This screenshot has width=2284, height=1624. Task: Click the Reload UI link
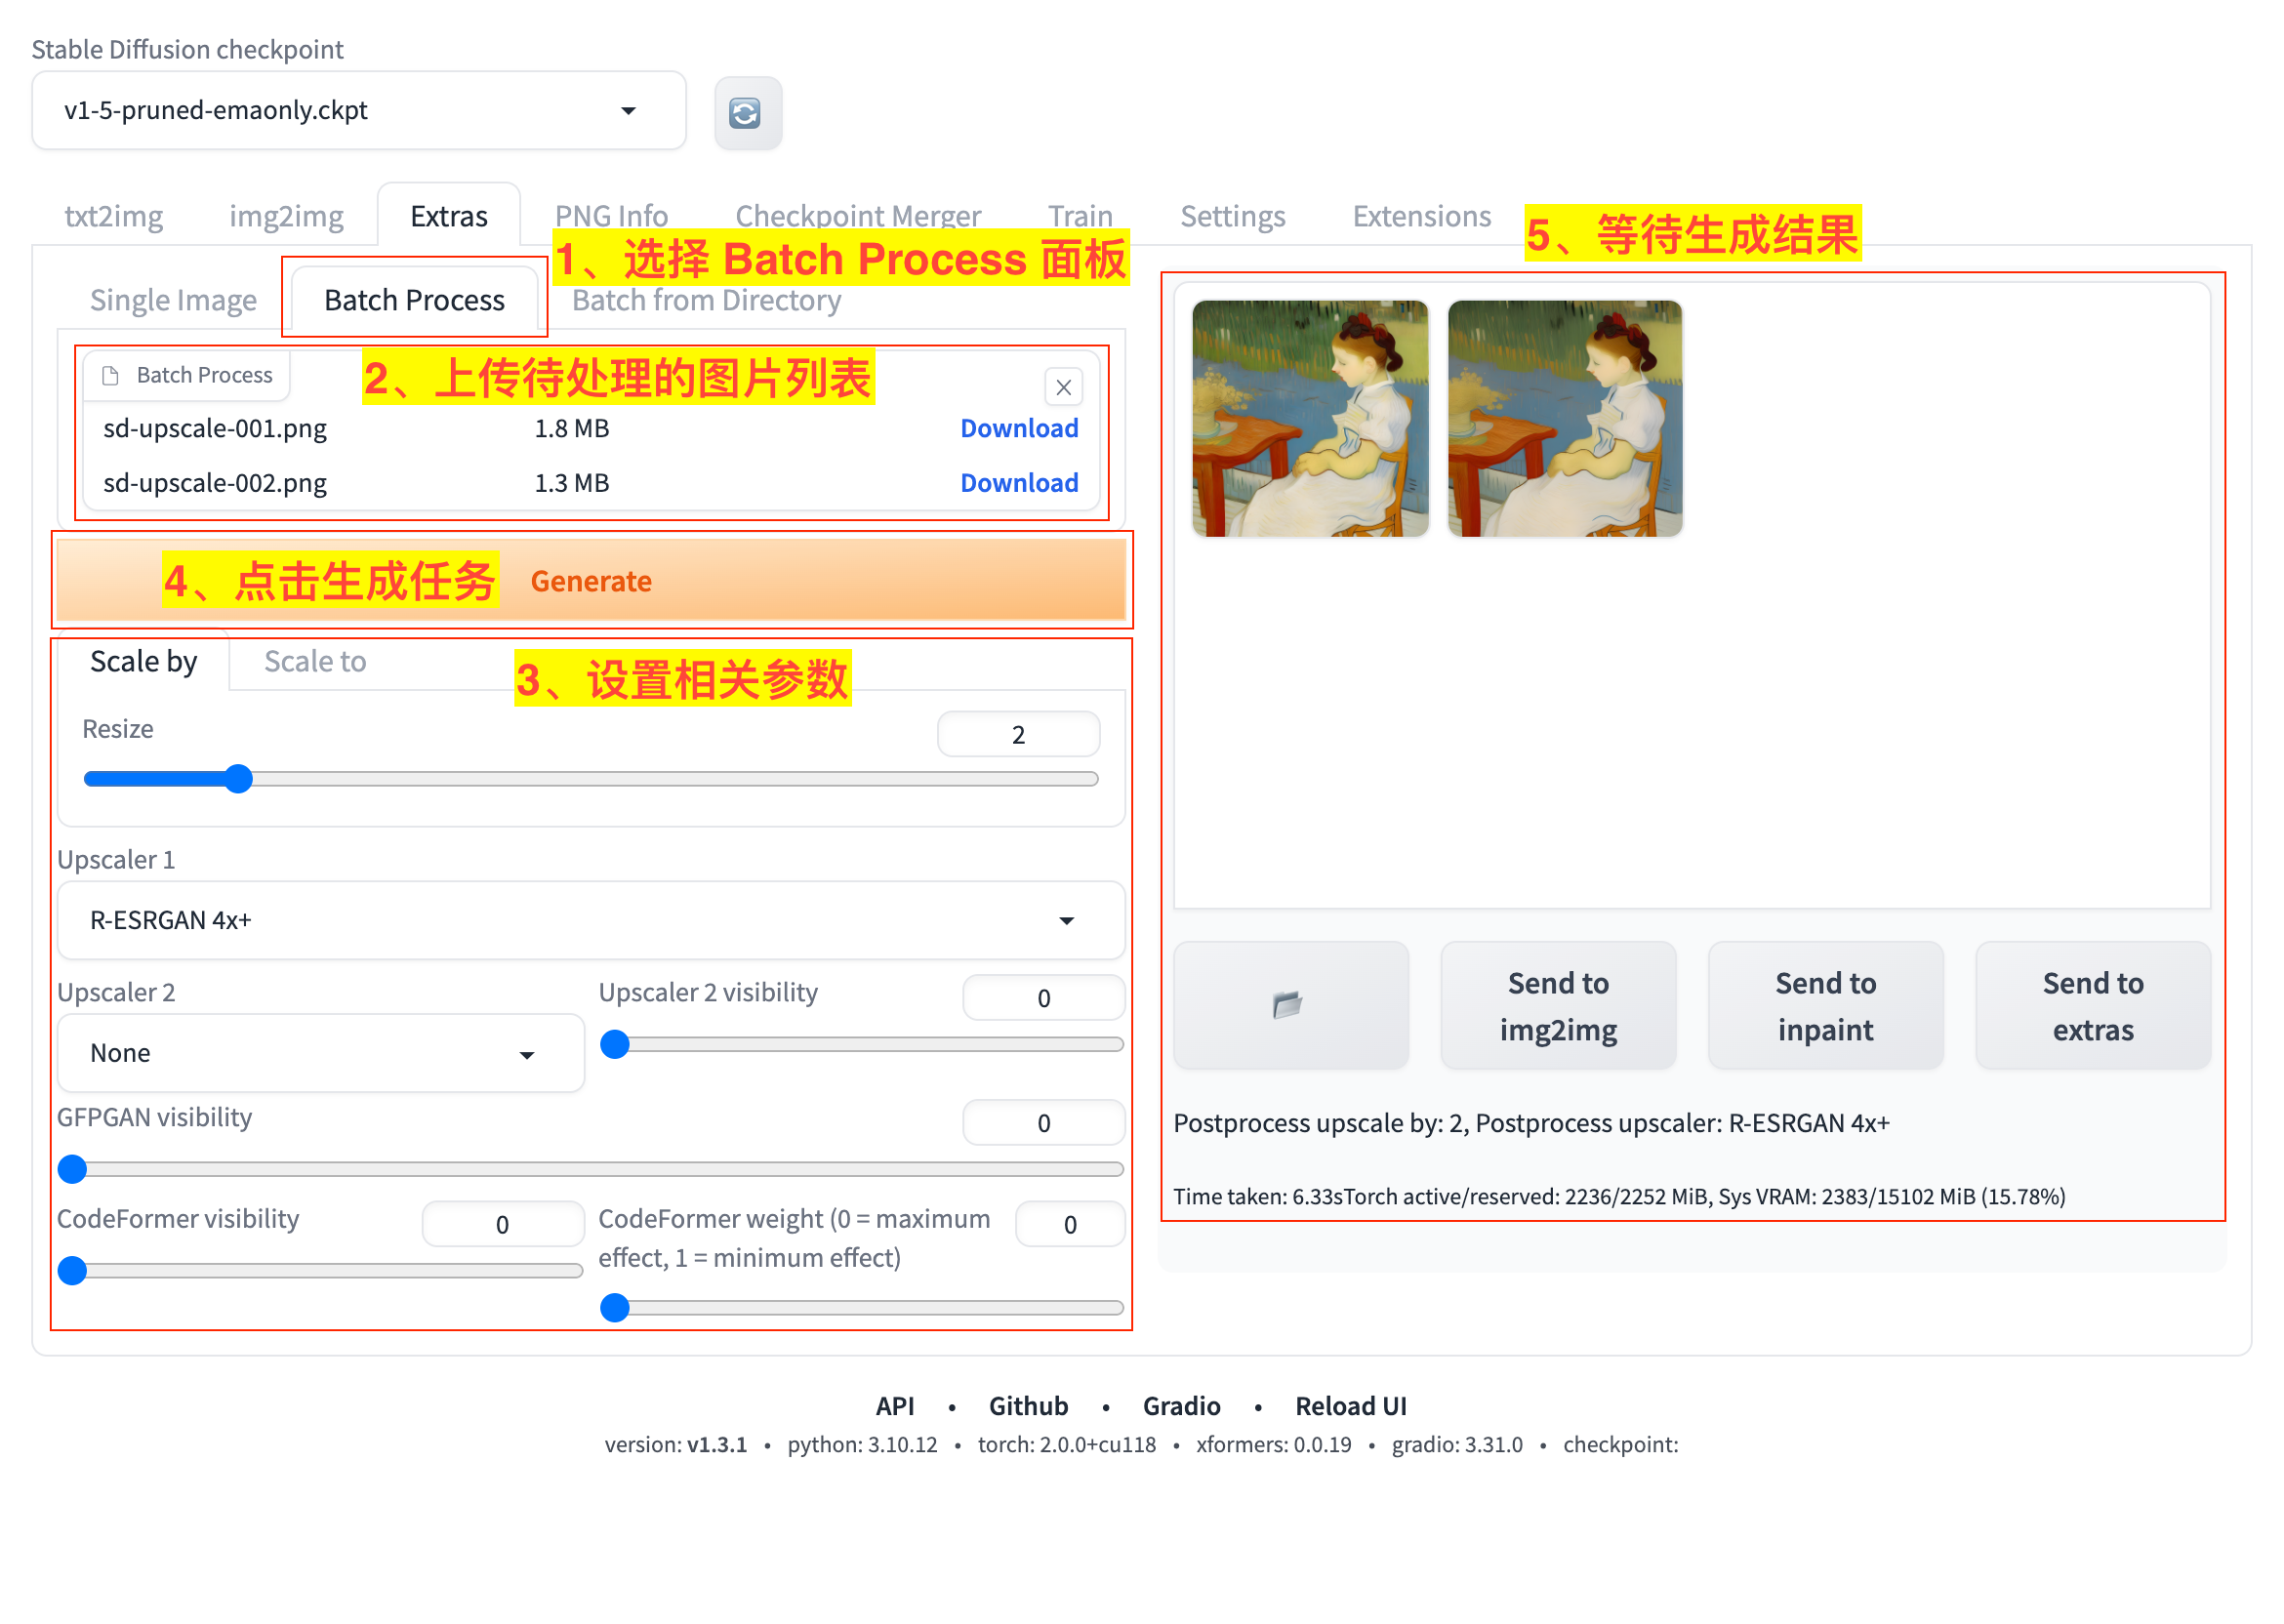(x=1350, y=1405)
